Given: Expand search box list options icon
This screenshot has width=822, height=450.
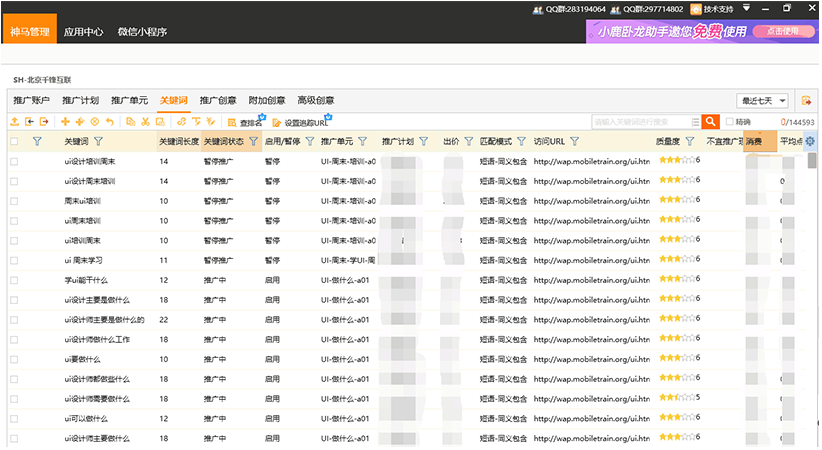Looking at the screenshot, I should click(x=693, y=121).
